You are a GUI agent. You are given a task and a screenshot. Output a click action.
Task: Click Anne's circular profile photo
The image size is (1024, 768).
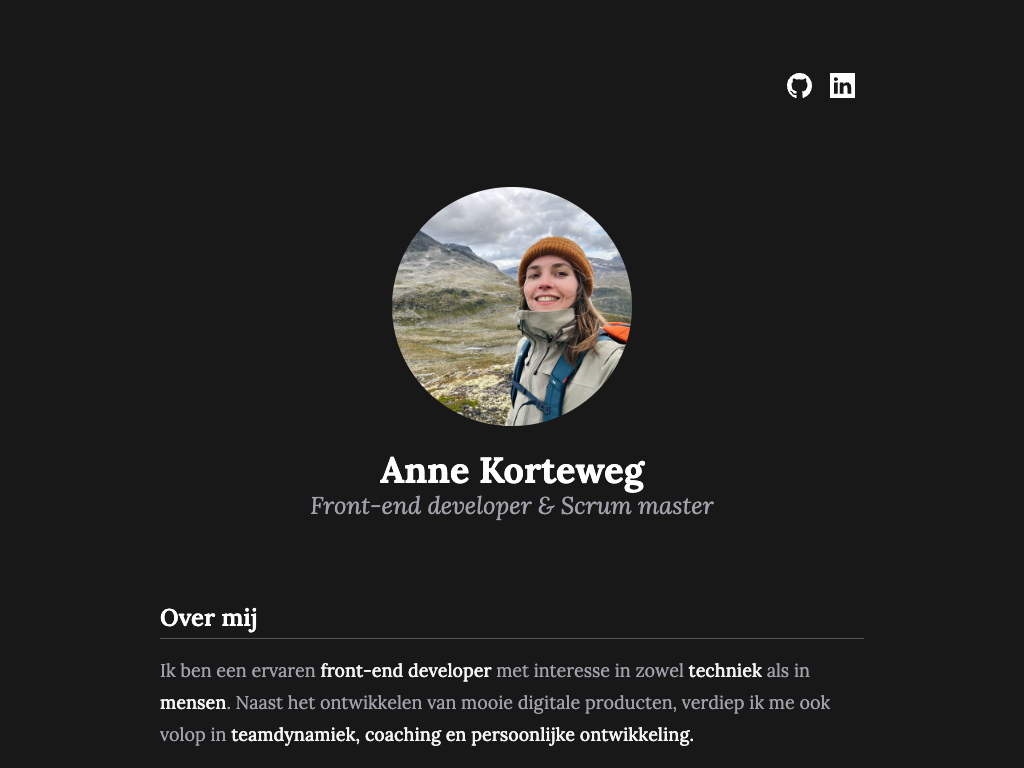click(x=511, y=306)
